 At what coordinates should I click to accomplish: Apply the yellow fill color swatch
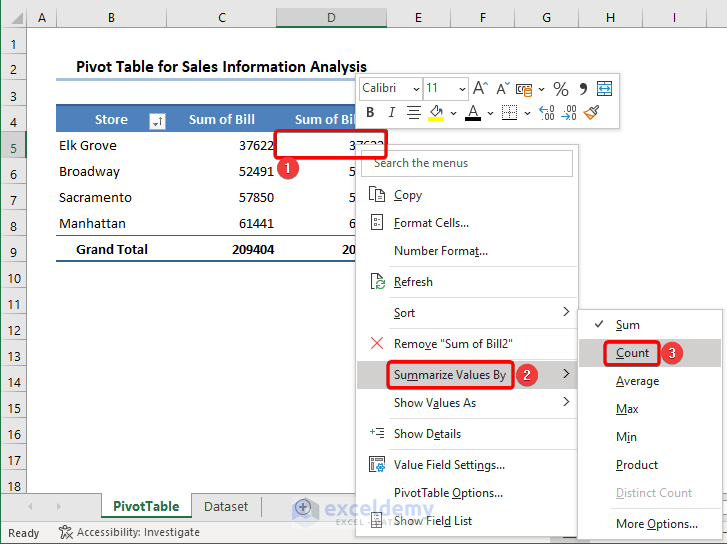click(435, 113)
